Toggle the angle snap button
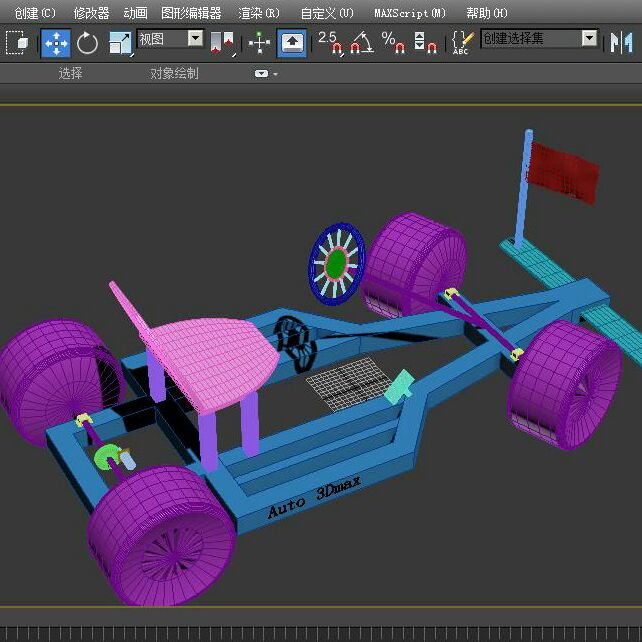This screenshot has width=642, height=642. point(361,43)
